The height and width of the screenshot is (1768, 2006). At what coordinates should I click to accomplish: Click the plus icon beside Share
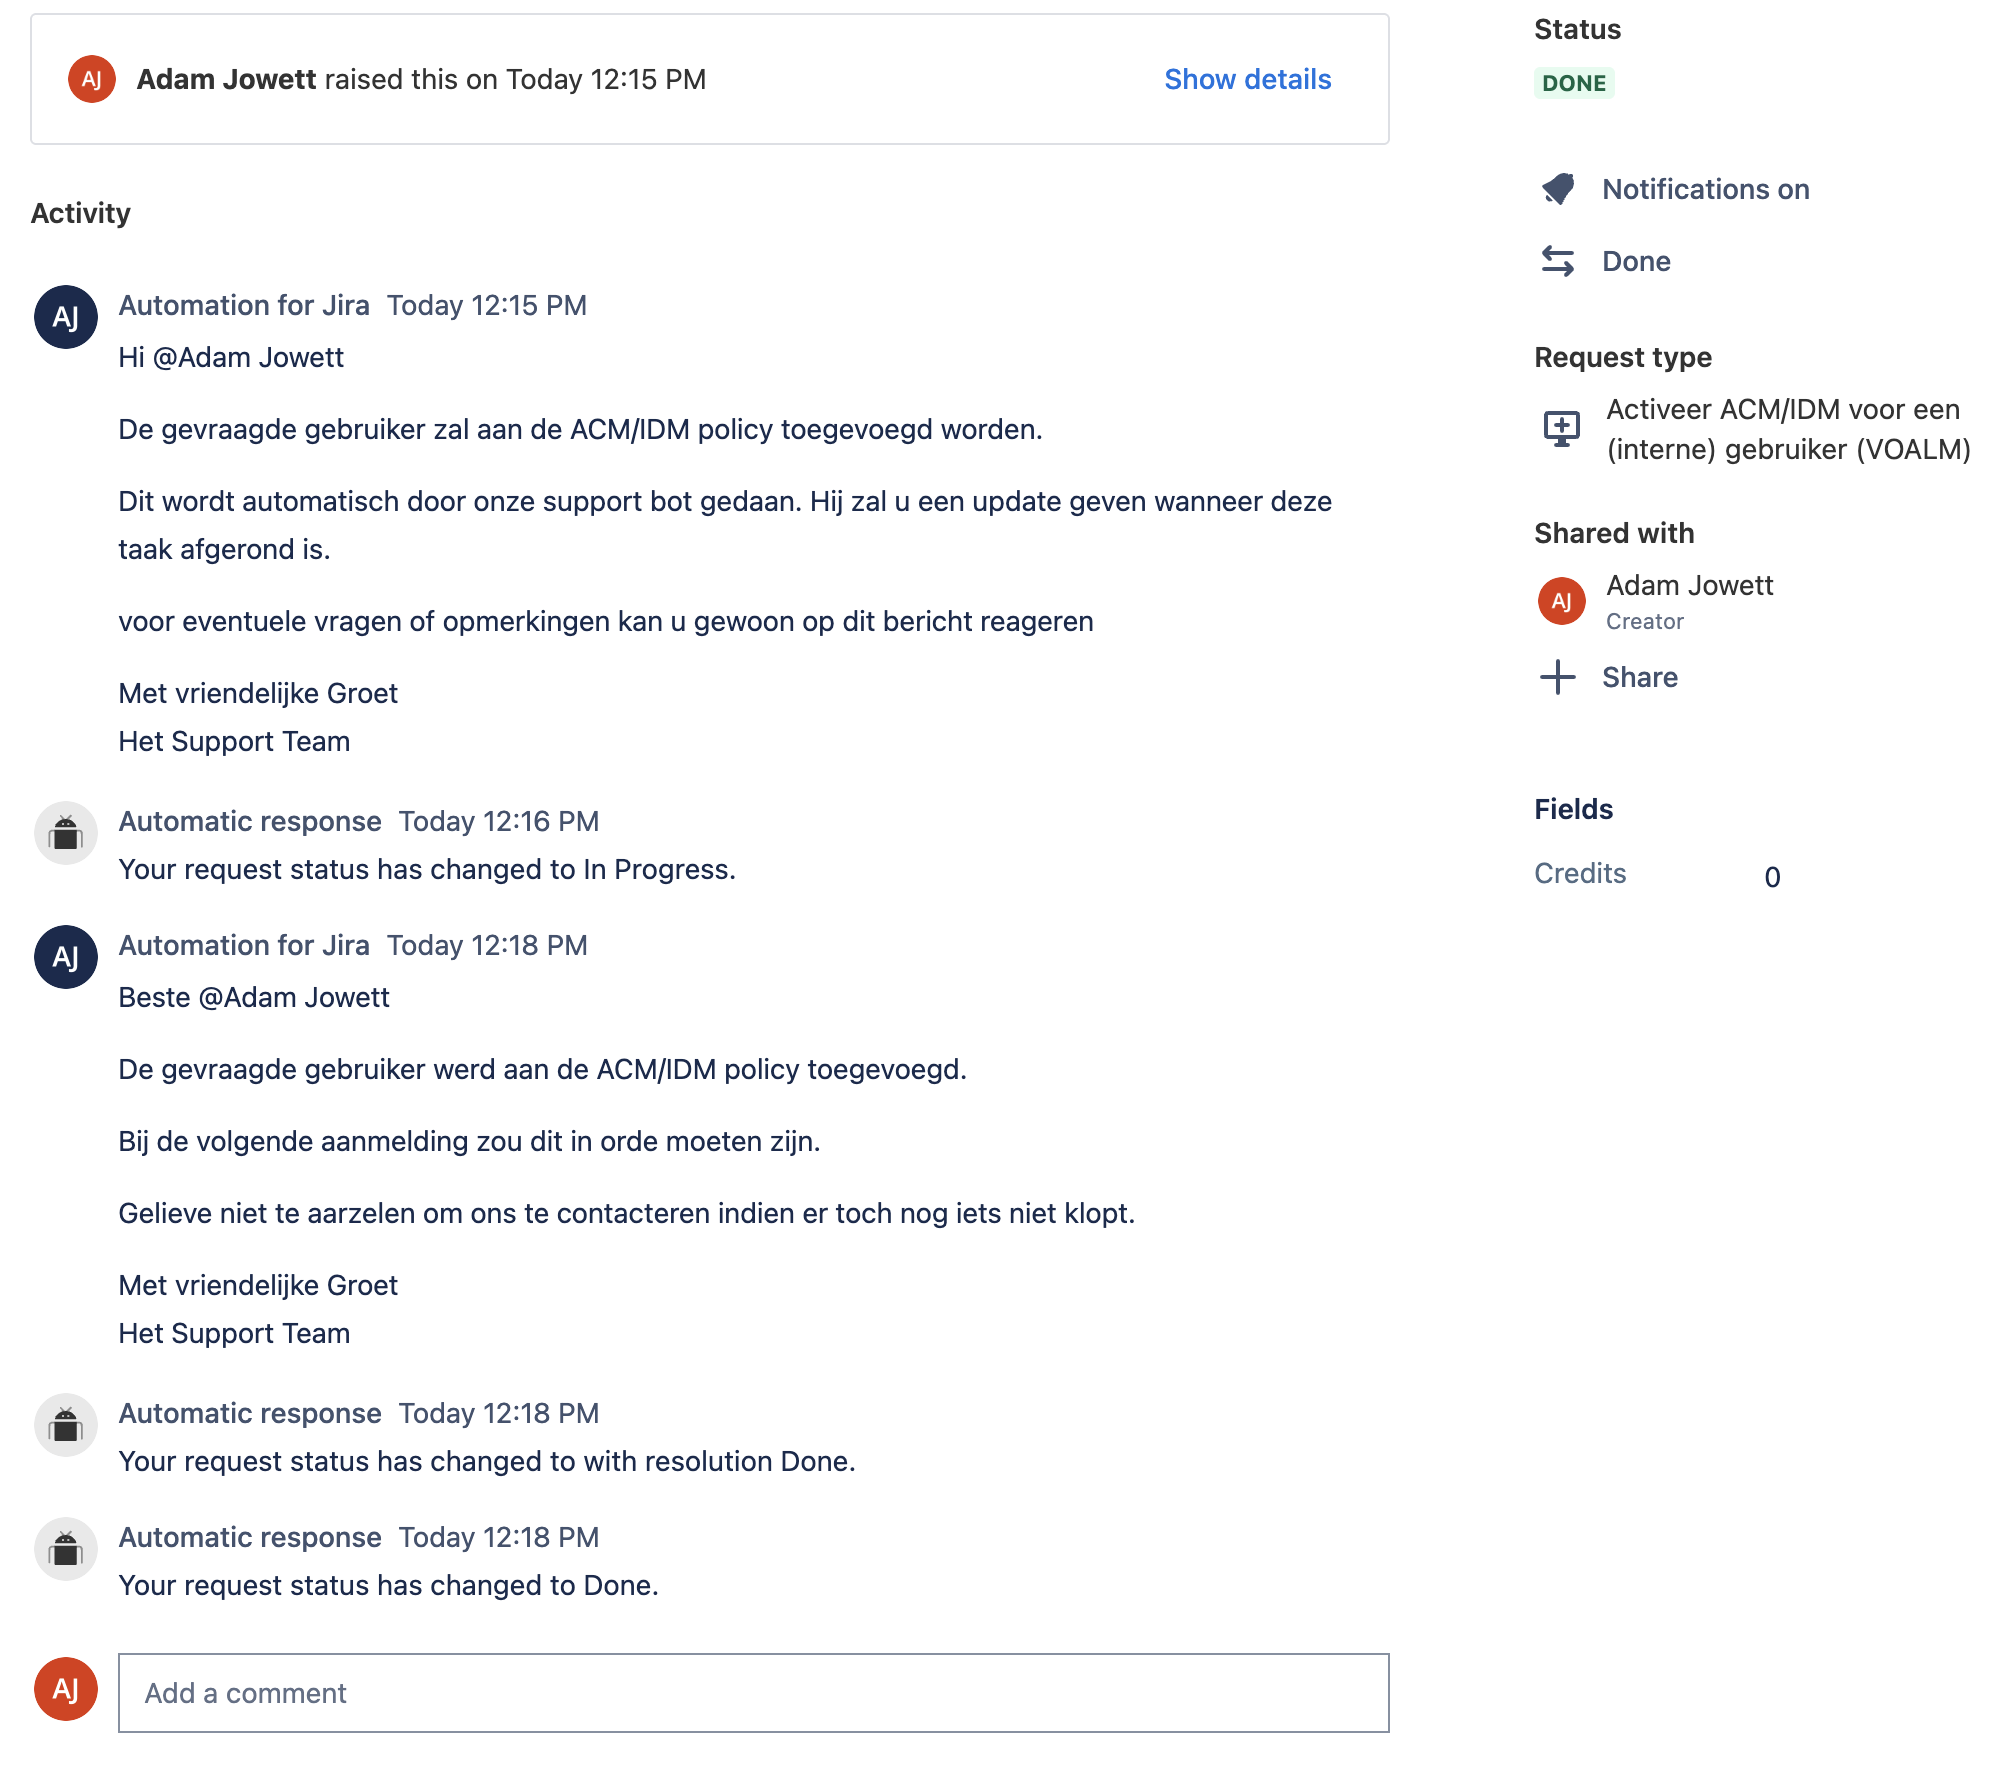1558,677
